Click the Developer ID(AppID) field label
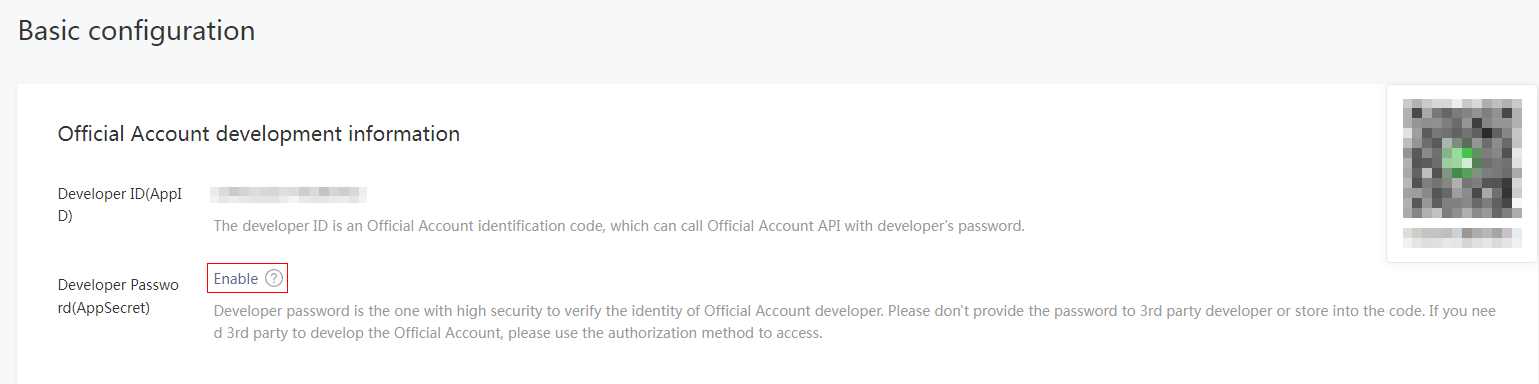Screen dimensions: 1539x384 click(x=119, y=205)
